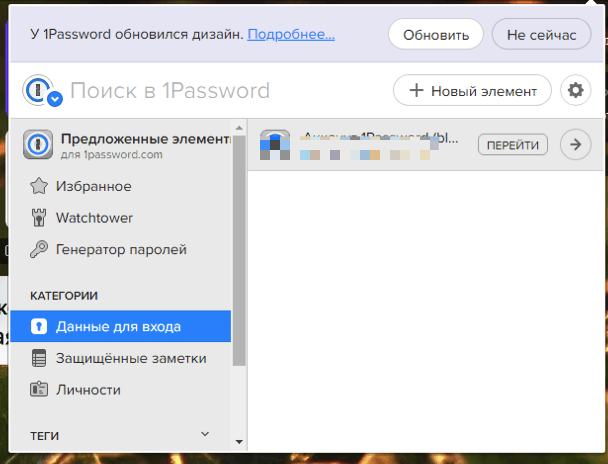Click the ПЕРЕЙТИ button on the account item
The image size is (608, 464).
coord(513,145)
